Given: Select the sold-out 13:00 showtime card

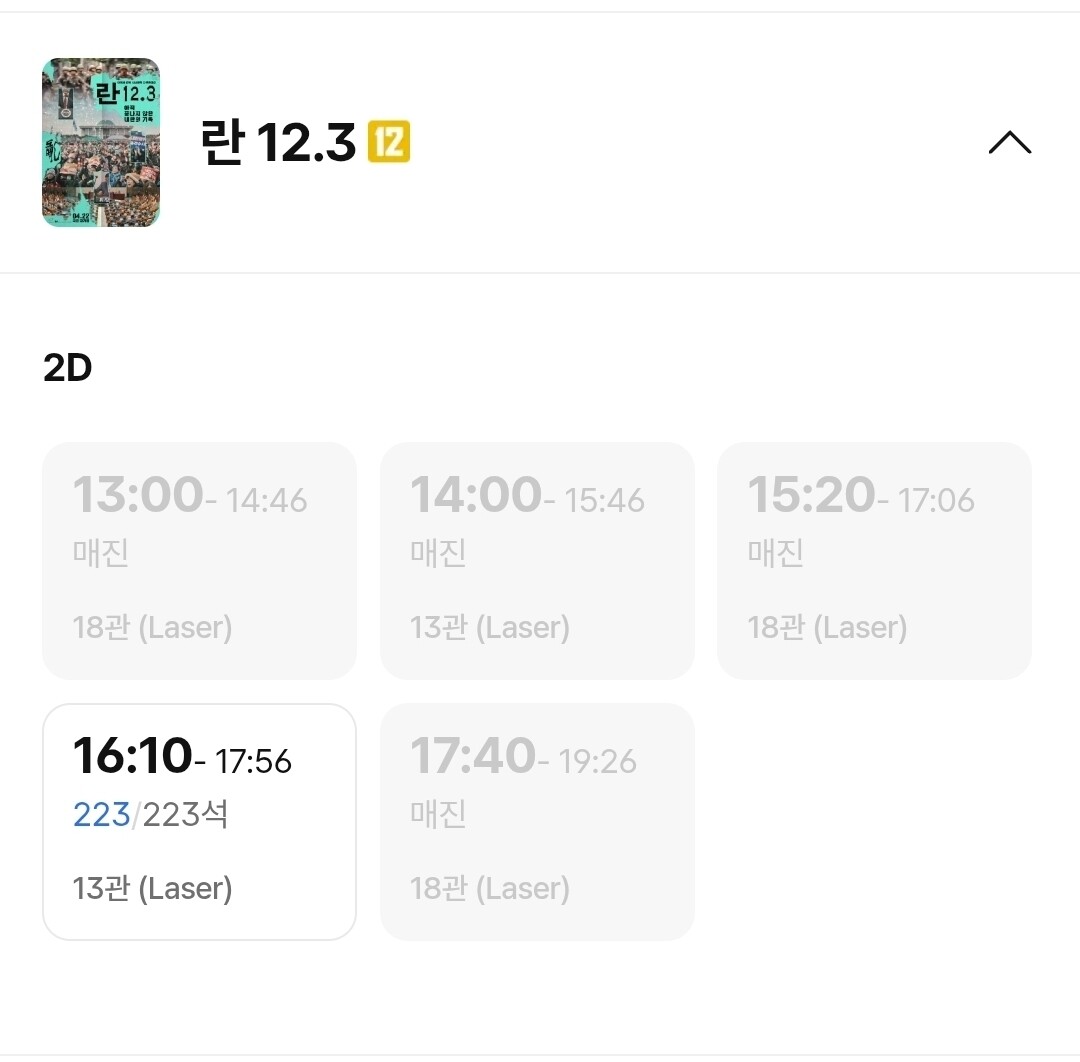Looking at the screenshot, I should pyautogui.click(x=199, y=560).
